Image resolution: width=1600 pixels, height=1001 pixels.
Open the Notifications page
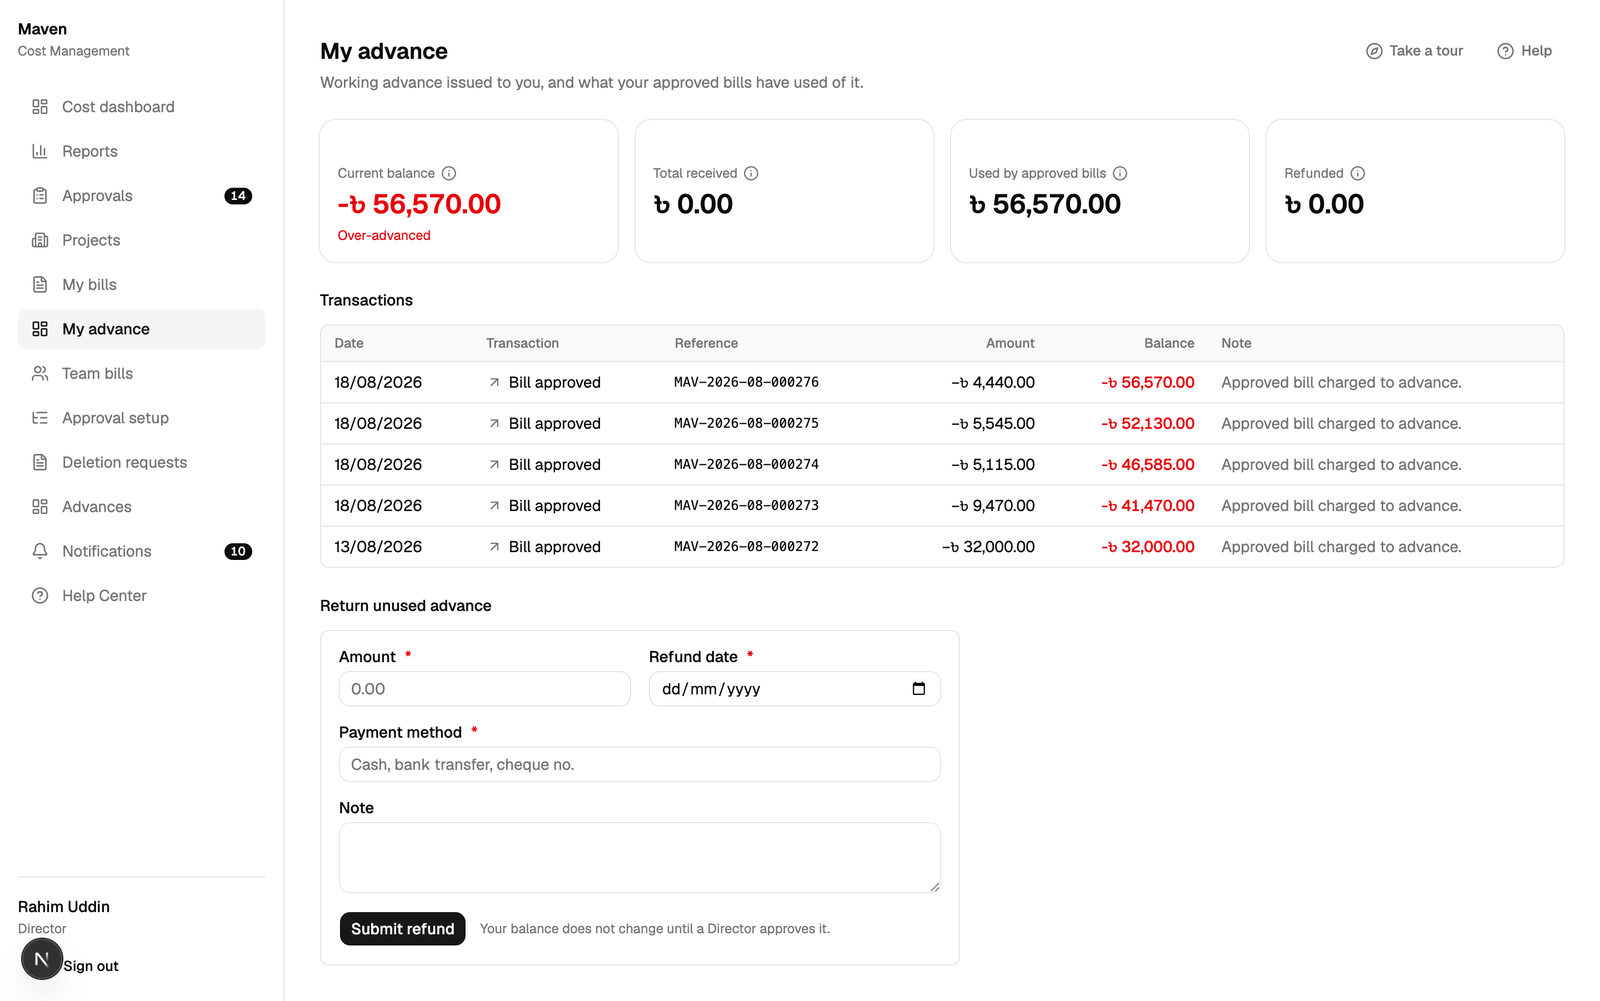coord(142,551)
